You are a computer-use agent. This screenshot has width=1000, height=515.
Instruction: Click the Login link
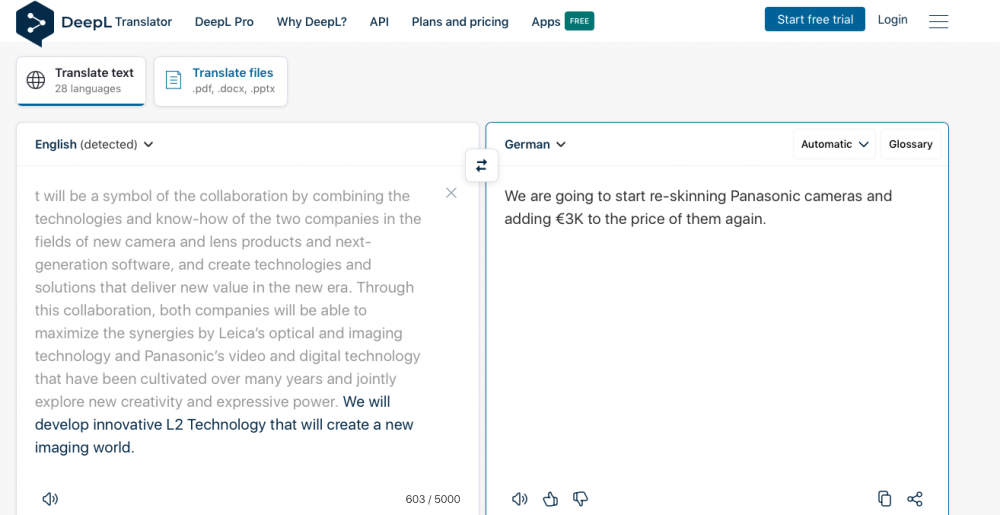click(892, 20)
